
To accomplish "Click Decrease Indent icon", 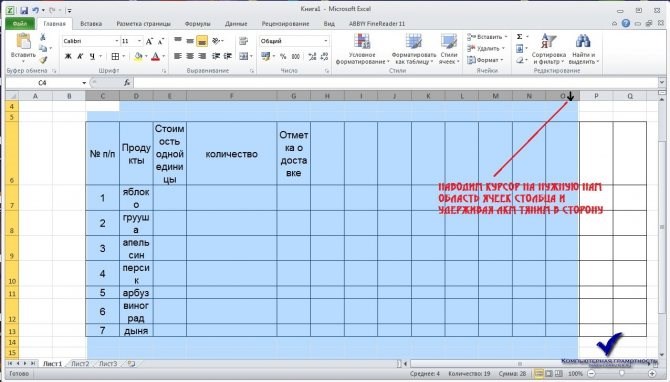I will tap(216, 56).
